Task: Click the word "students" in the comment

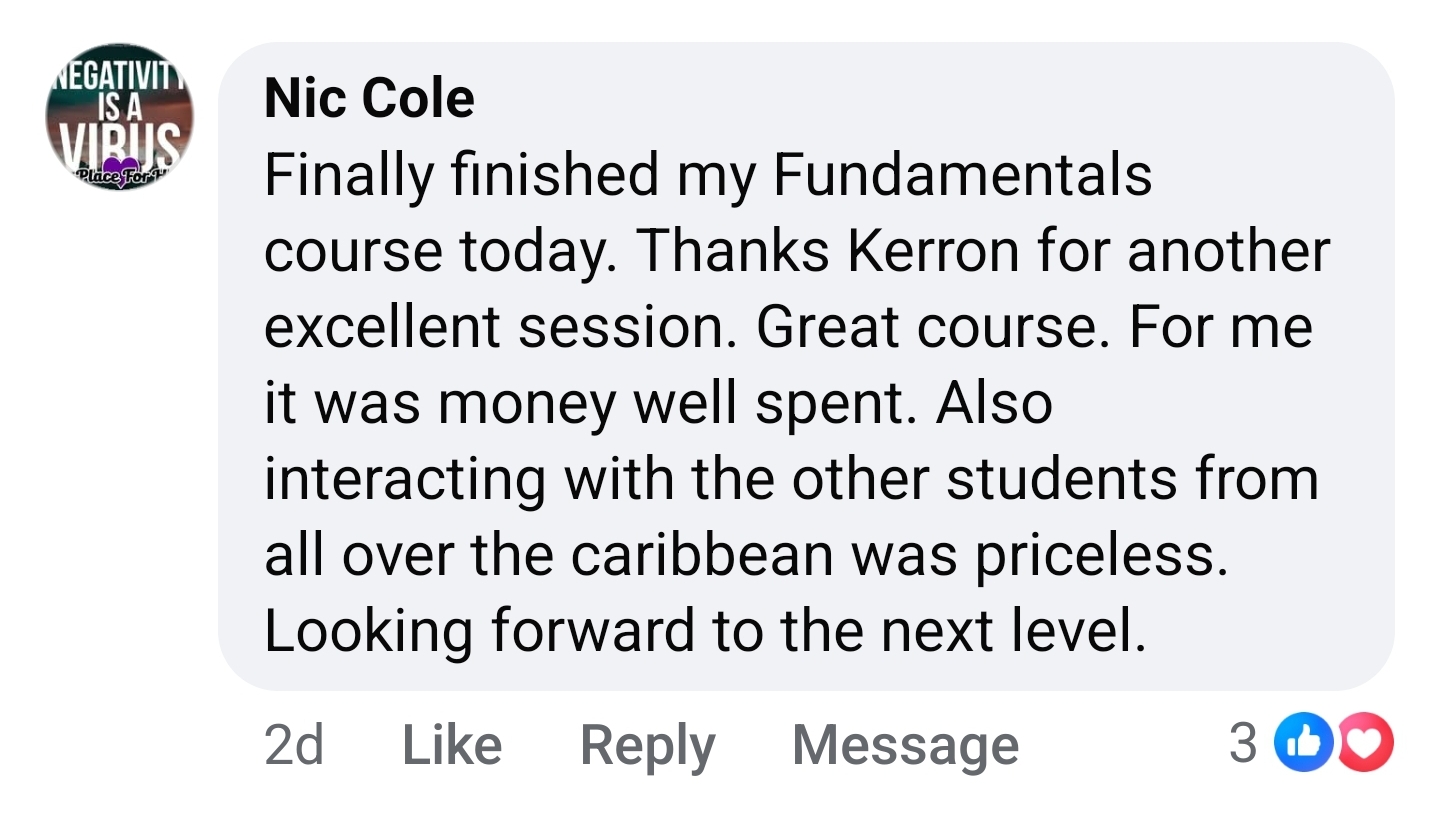Action: pyautogui.click(x=1061, y=479)
